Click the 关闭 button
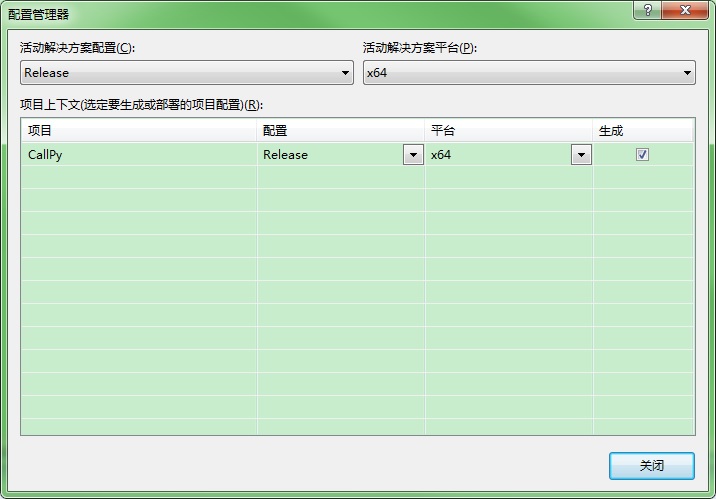Viewport: 716px width, 499px height. 652,466
